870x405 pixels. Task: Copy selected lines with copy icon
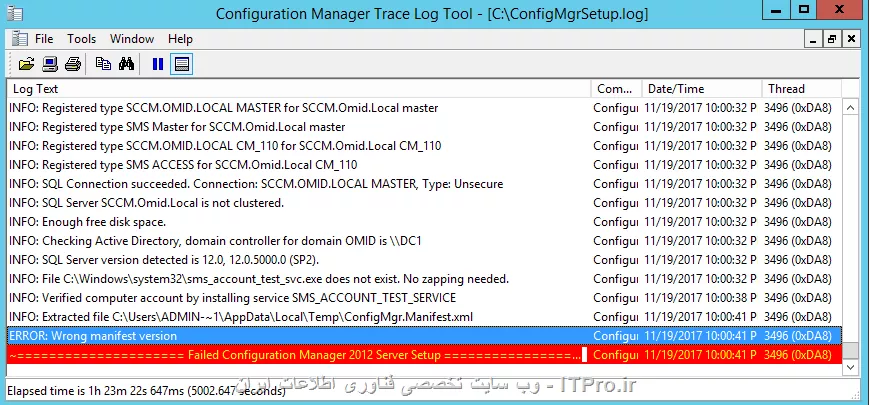click(x=103, y=64)
